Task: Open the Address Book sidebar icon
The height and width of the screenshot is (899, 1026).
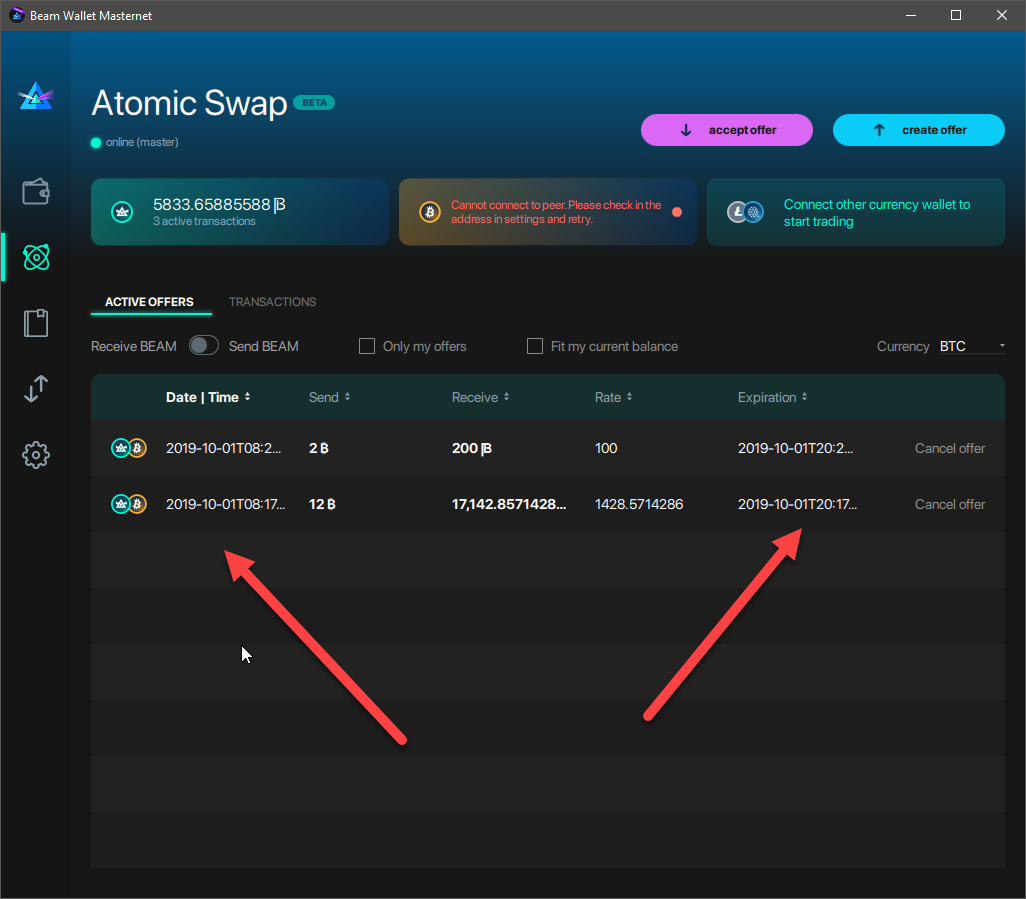Action: [x=36, y=323]
